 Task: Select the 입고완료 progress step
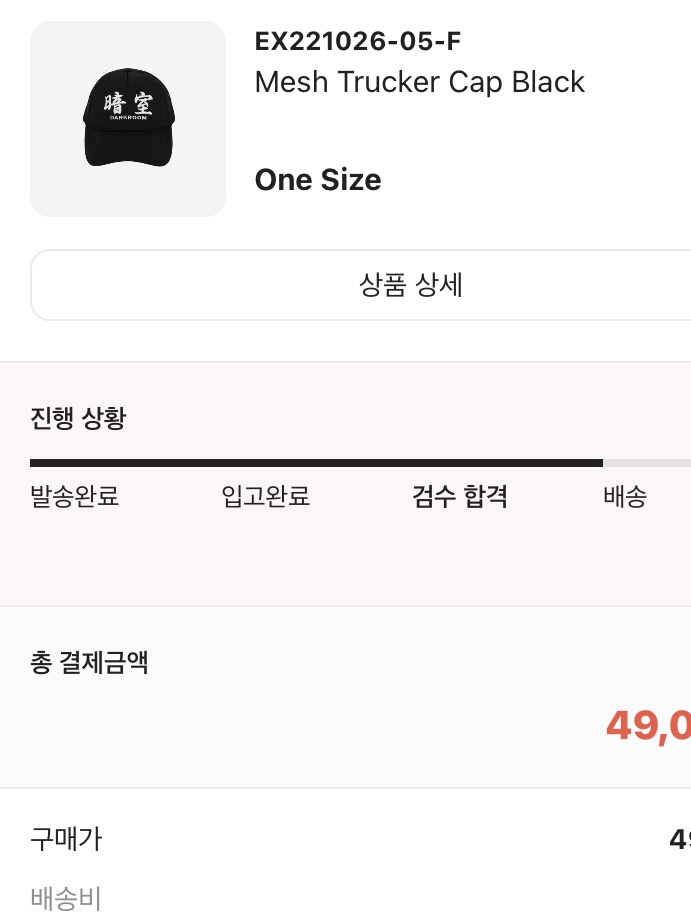point(266,496)
